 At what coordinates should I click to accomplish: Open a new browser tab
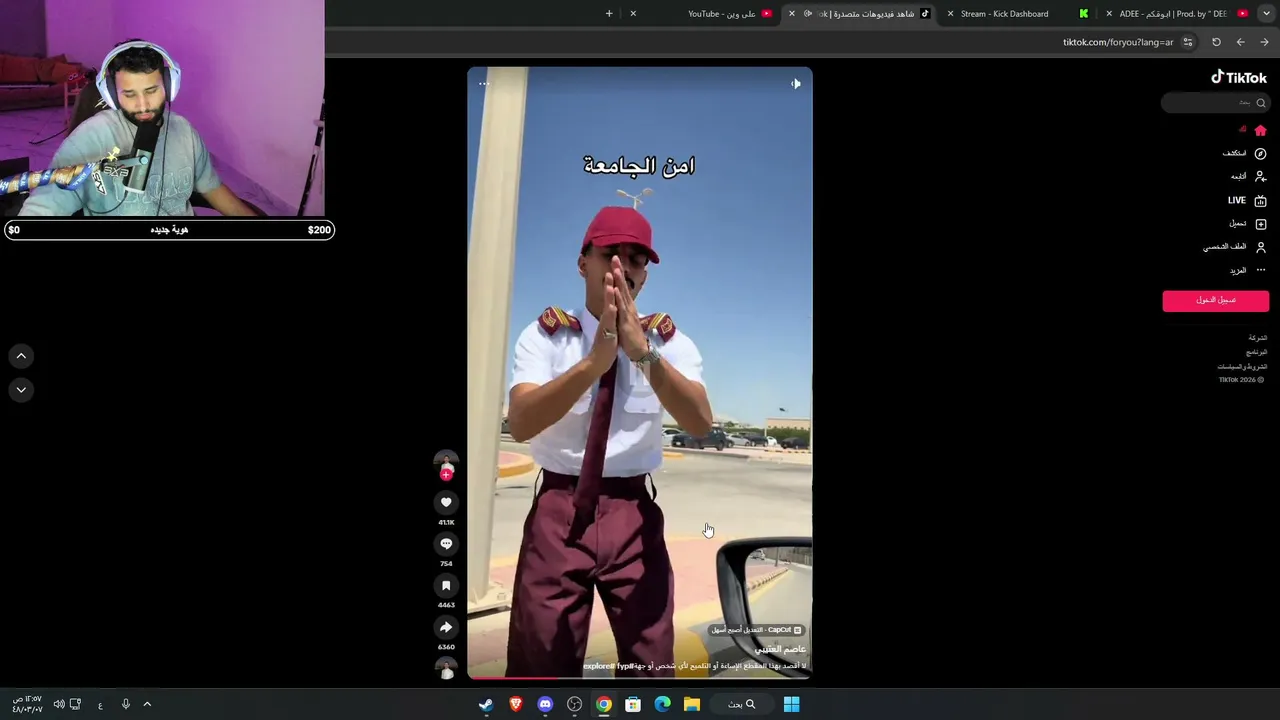[609, 14]
